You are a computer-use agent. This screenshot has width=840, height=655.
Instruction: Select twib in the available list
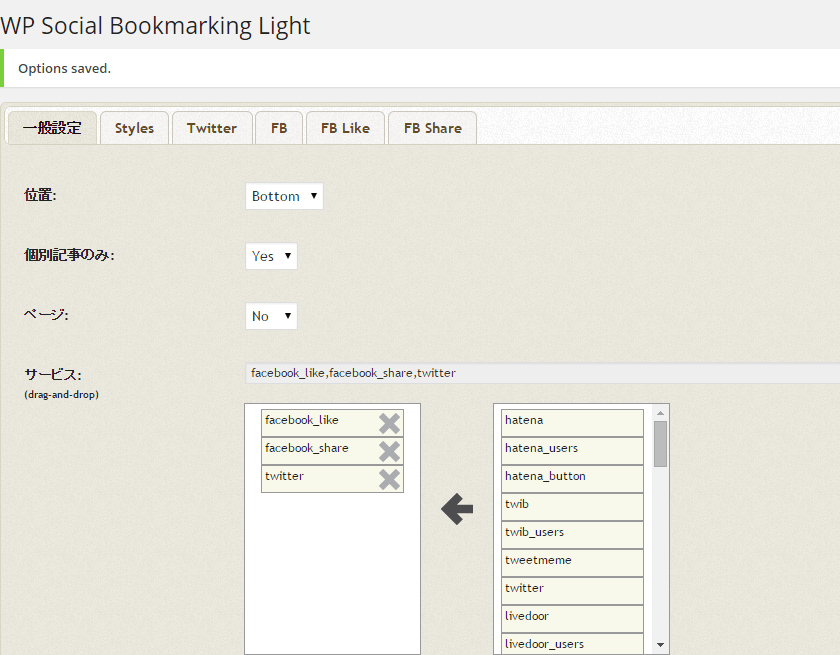pyautogui.click(x=572, y=507)
